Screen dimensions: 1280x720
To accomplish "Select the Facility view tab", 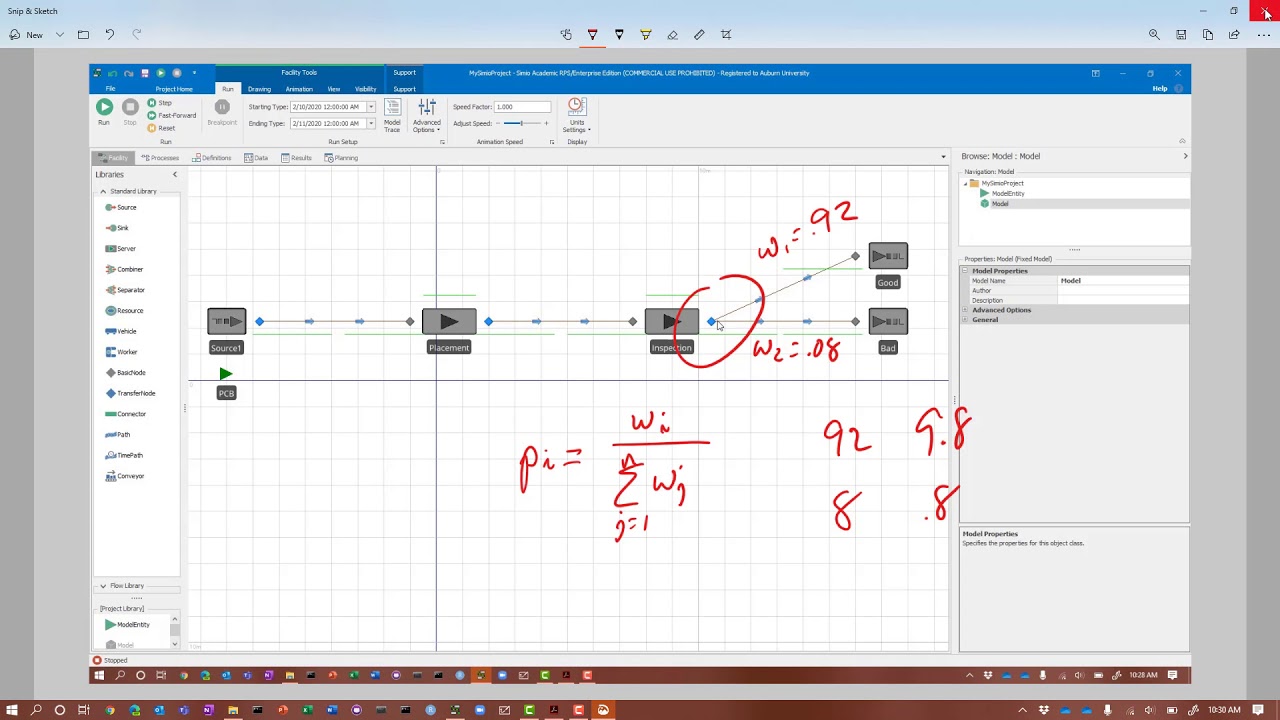I will pos(113,158).
